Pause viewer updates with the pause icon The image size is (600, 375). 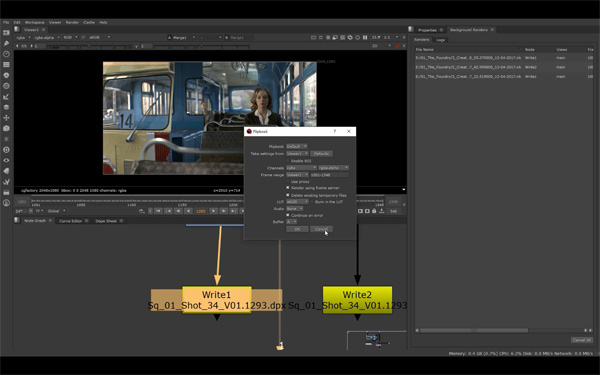[x=365, y=38]
